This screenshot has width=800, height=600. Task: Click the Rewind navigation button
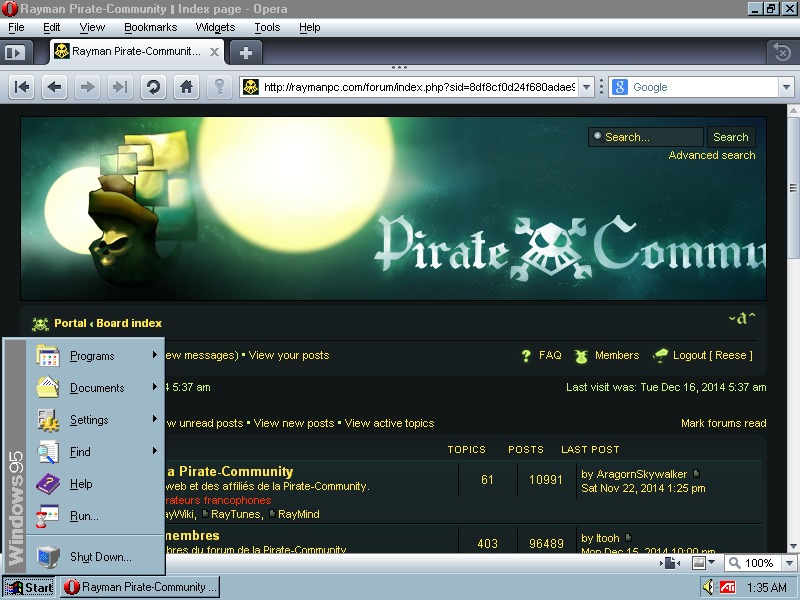point(22,87)
